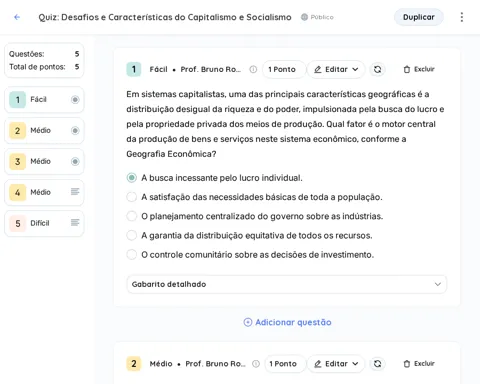Screen dimensions: 480x384
Task: Select answer about 'planejamento centralizado do governo'
Action: (132, 216)
